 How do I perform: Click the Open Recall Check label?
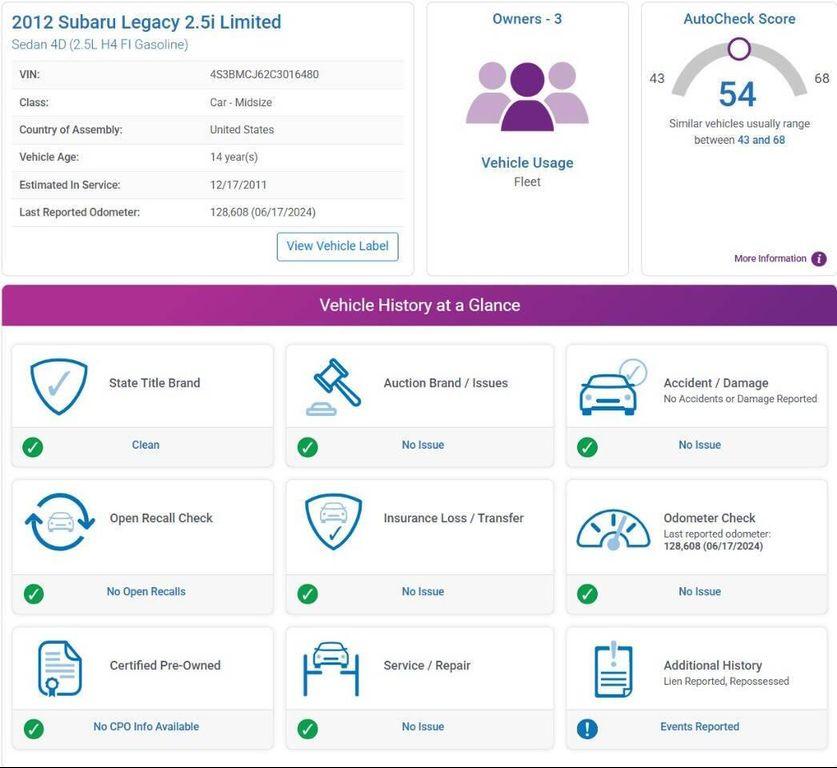point(161,518)
